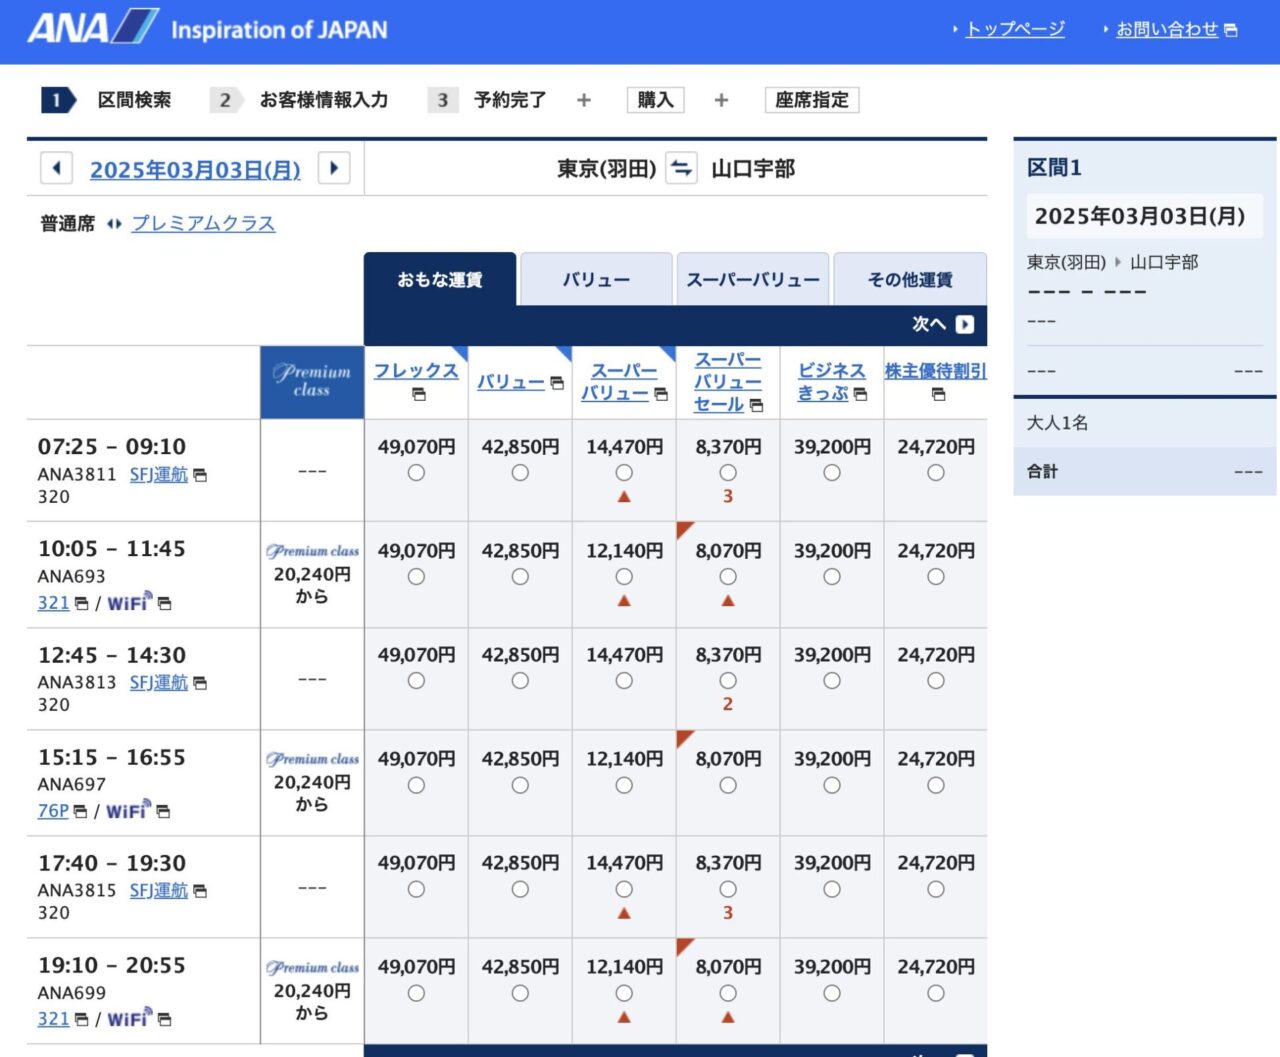Select 8,370円 fare for 07:25 flight

[x=728, y=473]
